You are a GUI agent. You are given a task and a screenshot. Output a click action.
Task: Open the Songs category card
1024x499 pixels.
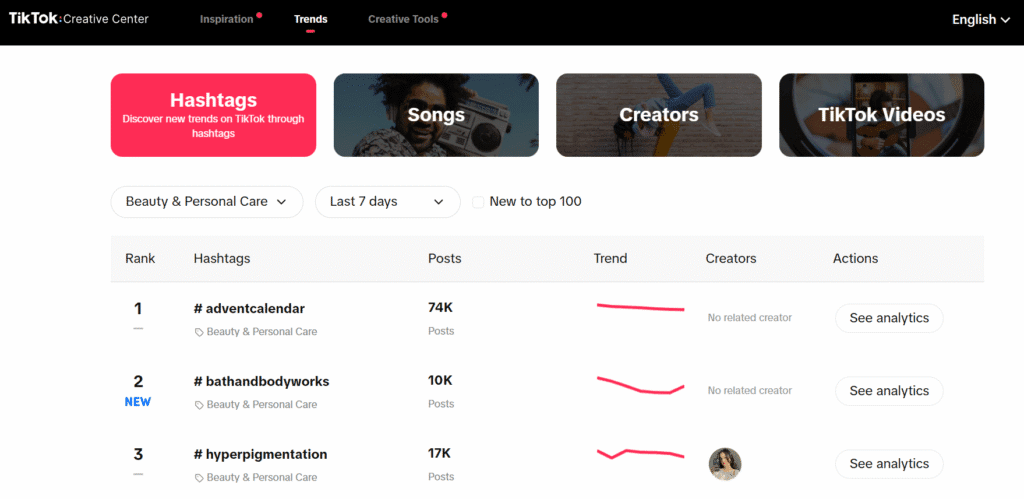[x=436, y=115]
